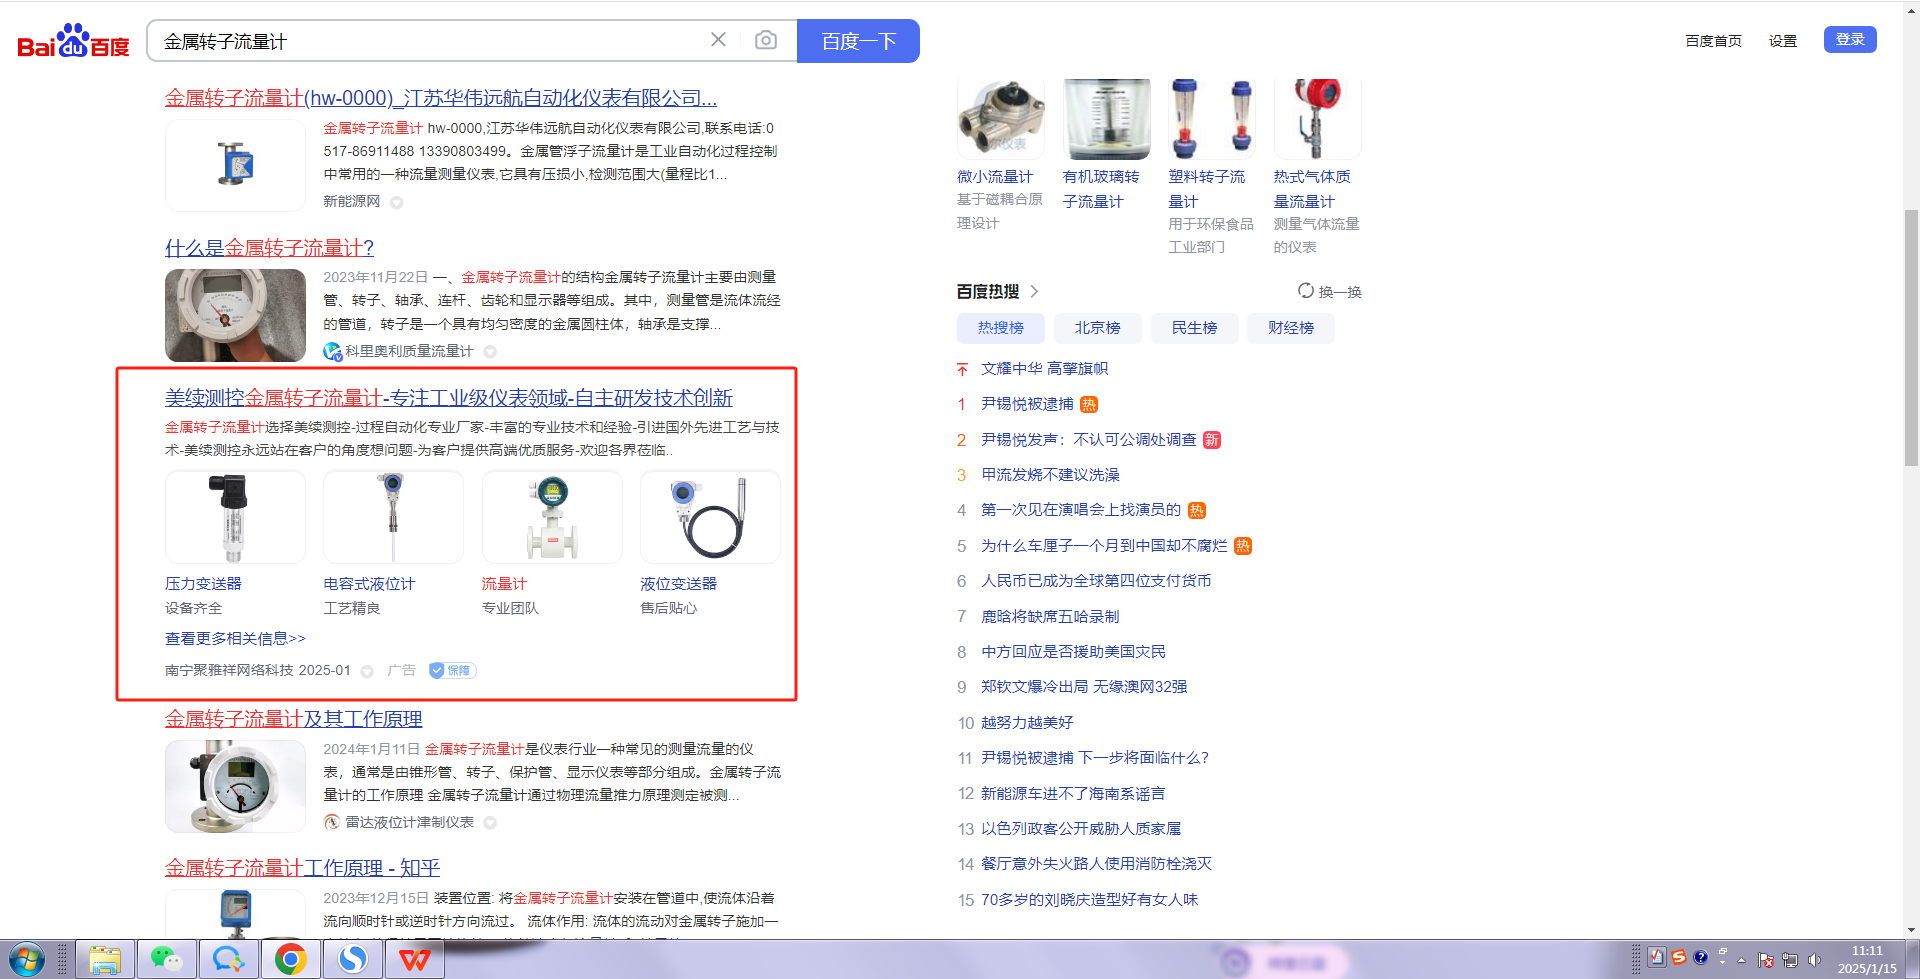This screenshot has height=979, width=1920.
Task: Open hot search 越努力越美好
Action: click(1027, 723)
